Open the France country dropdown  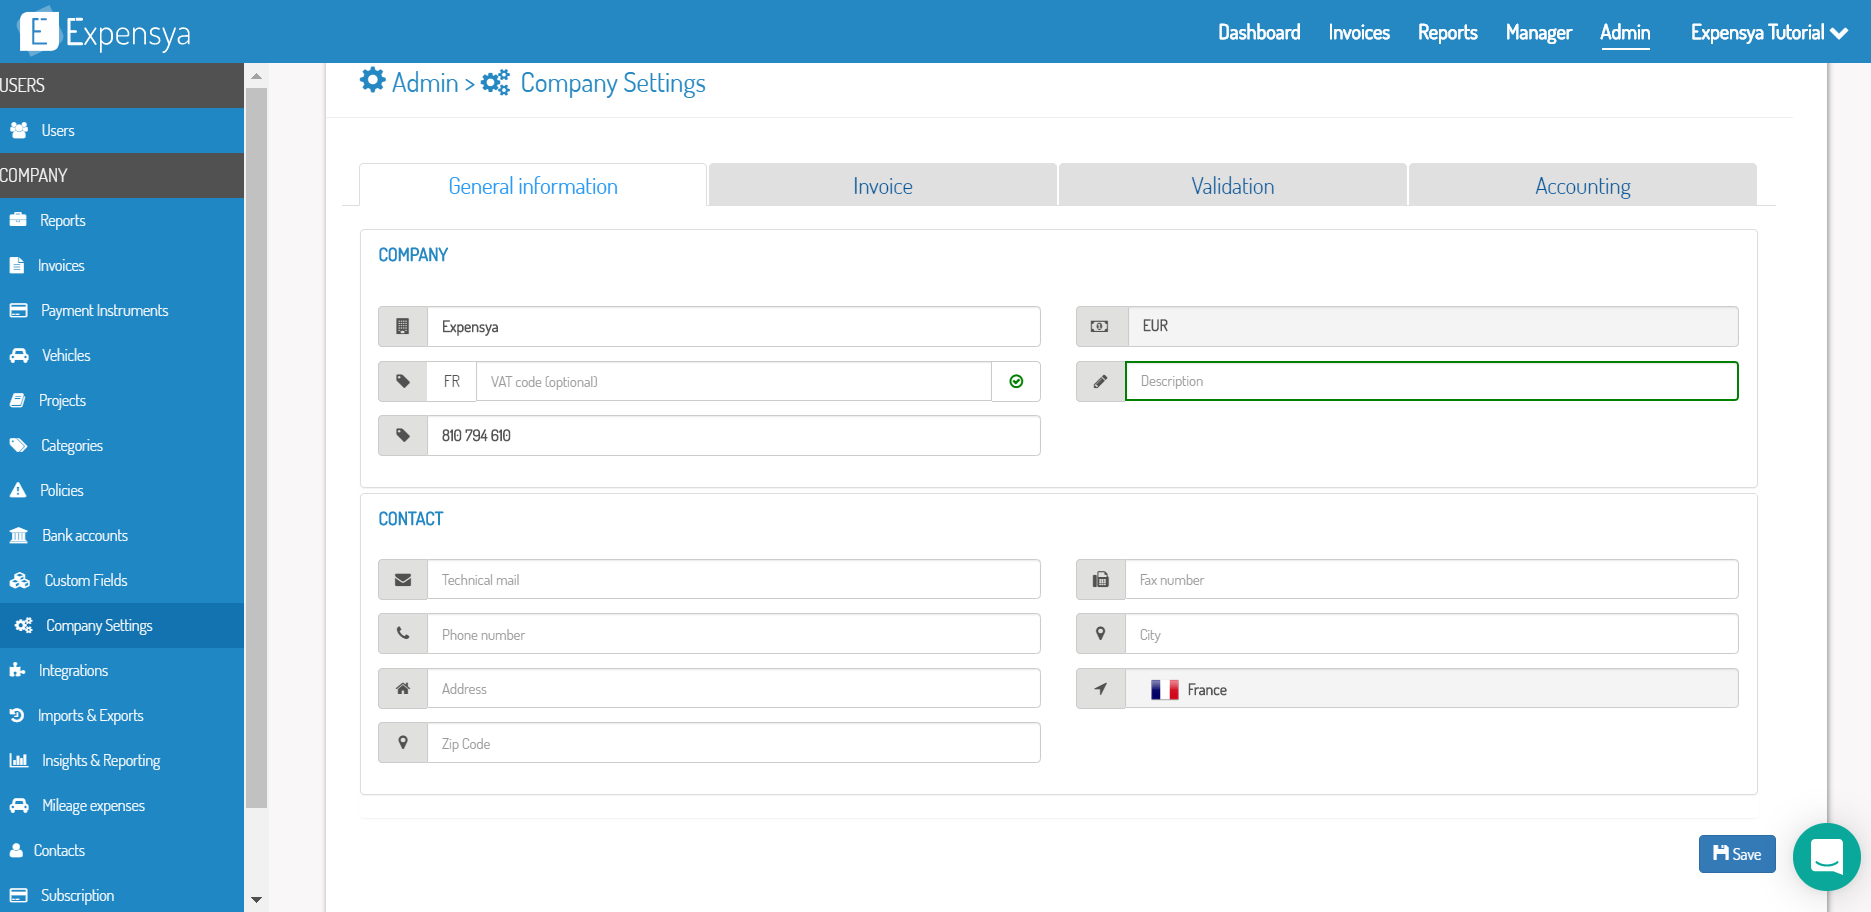(1432, 689)
